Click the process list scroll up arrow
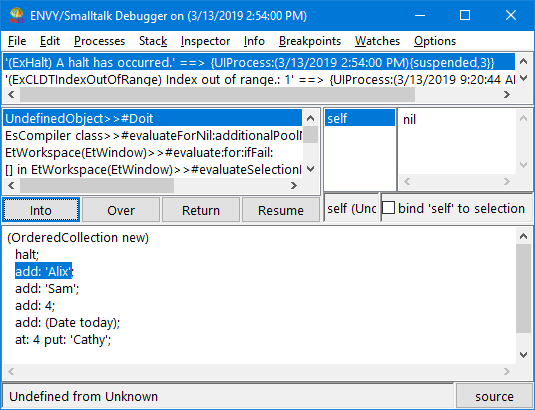 523,62
